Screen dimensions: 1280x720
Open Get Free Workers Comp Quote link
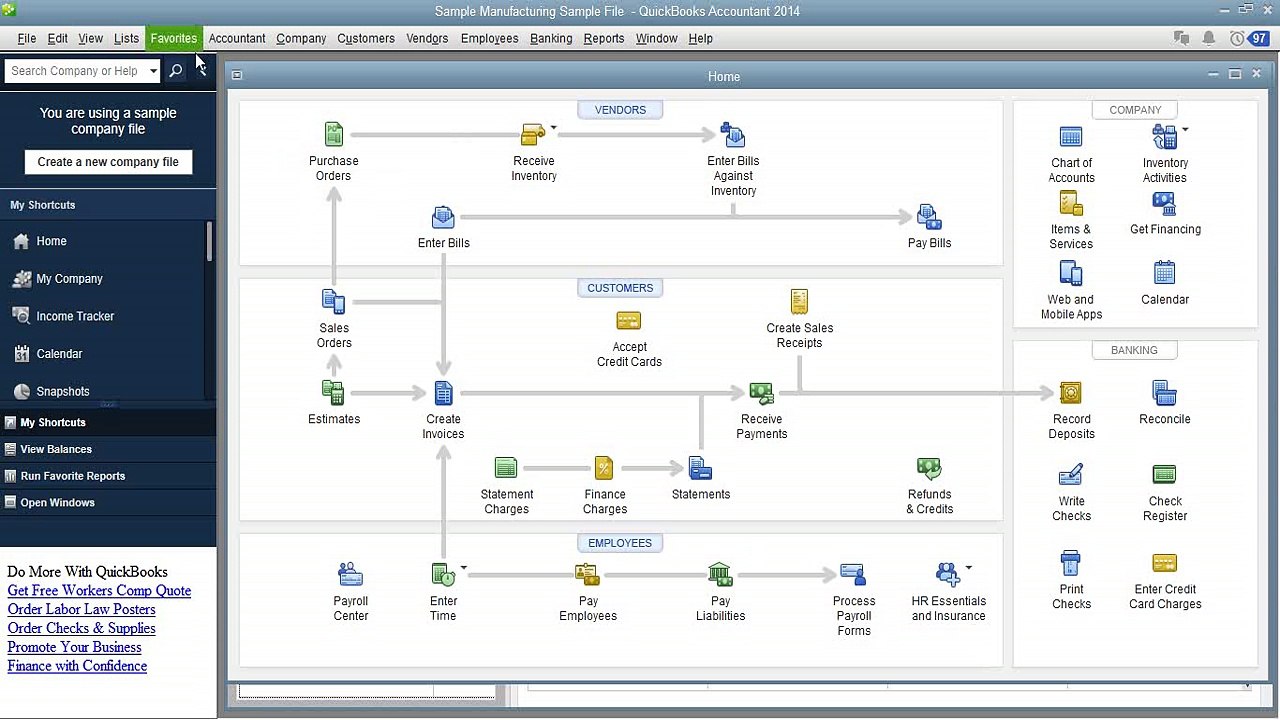[99, 591]
